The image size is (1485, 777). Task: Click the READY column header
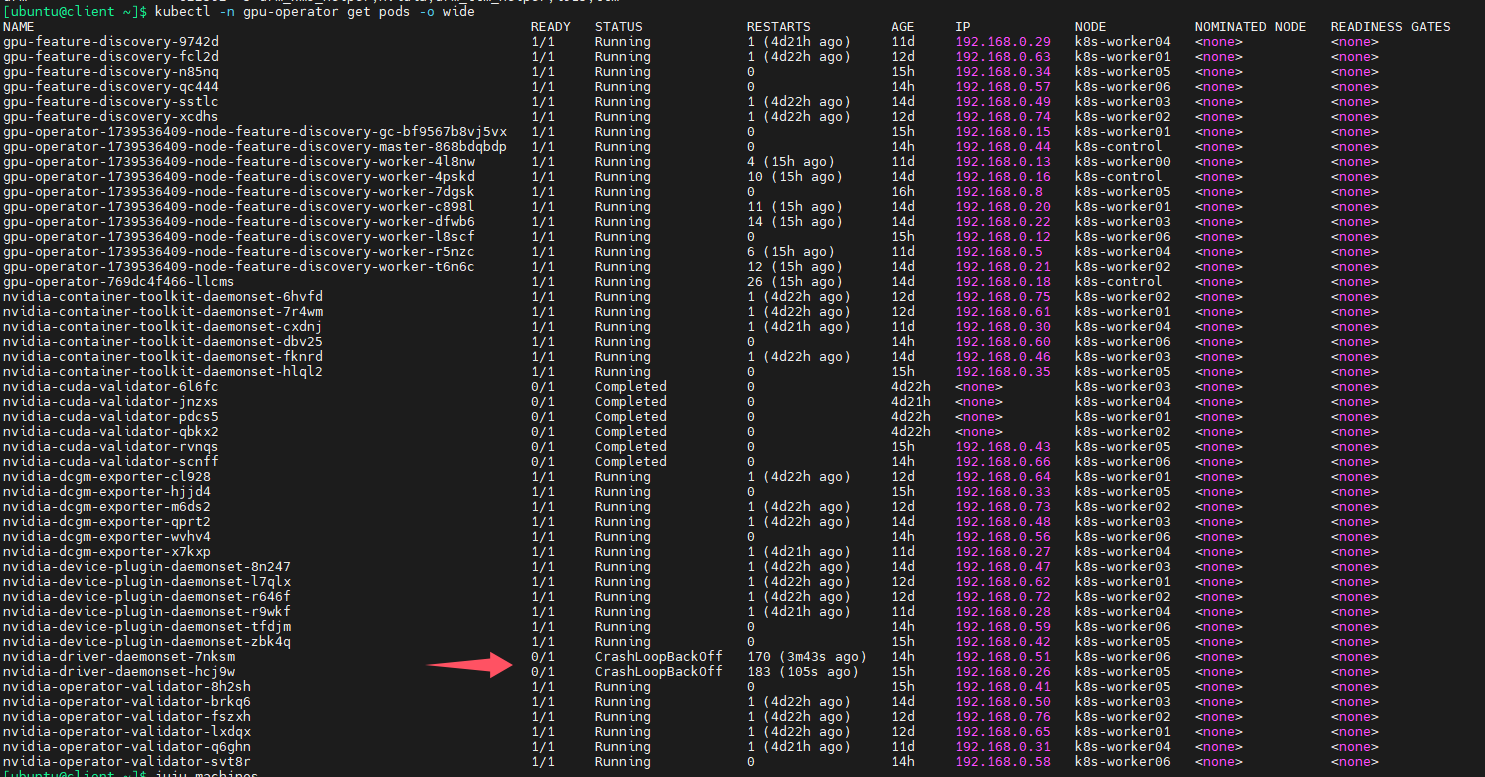click(x=551, y=26)
